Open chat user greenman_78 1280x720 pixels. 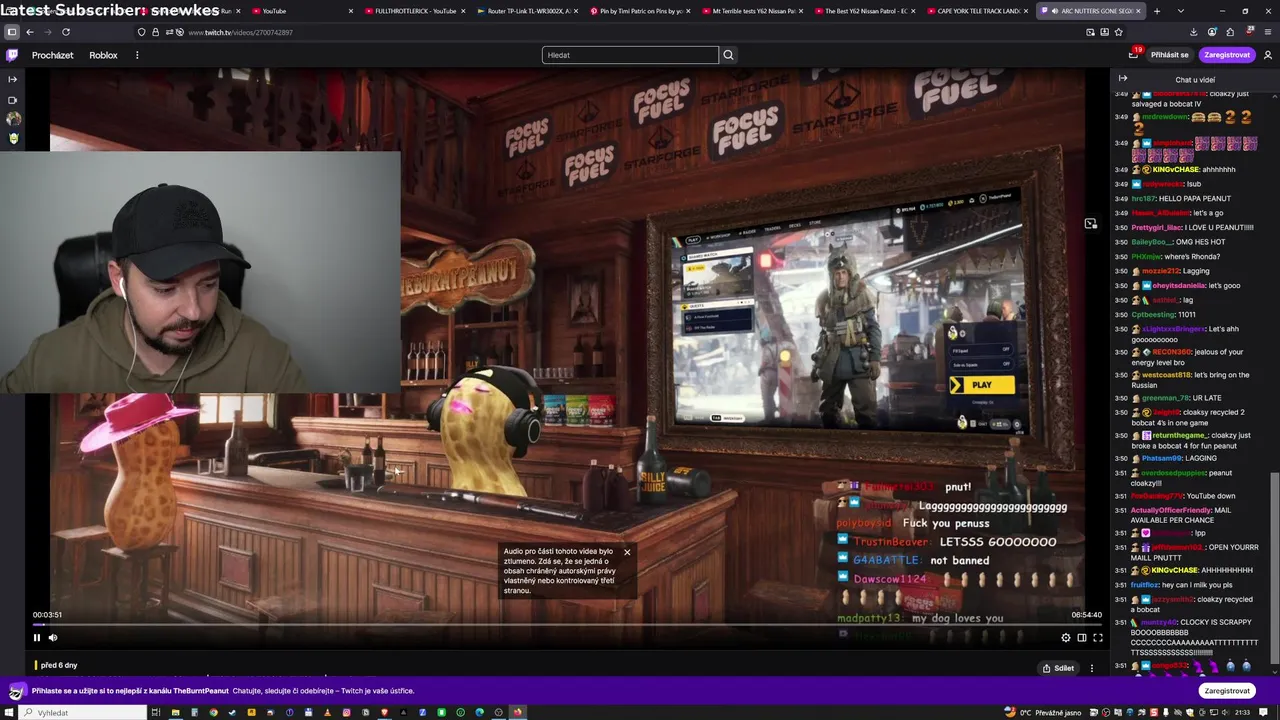(1166, 398)
